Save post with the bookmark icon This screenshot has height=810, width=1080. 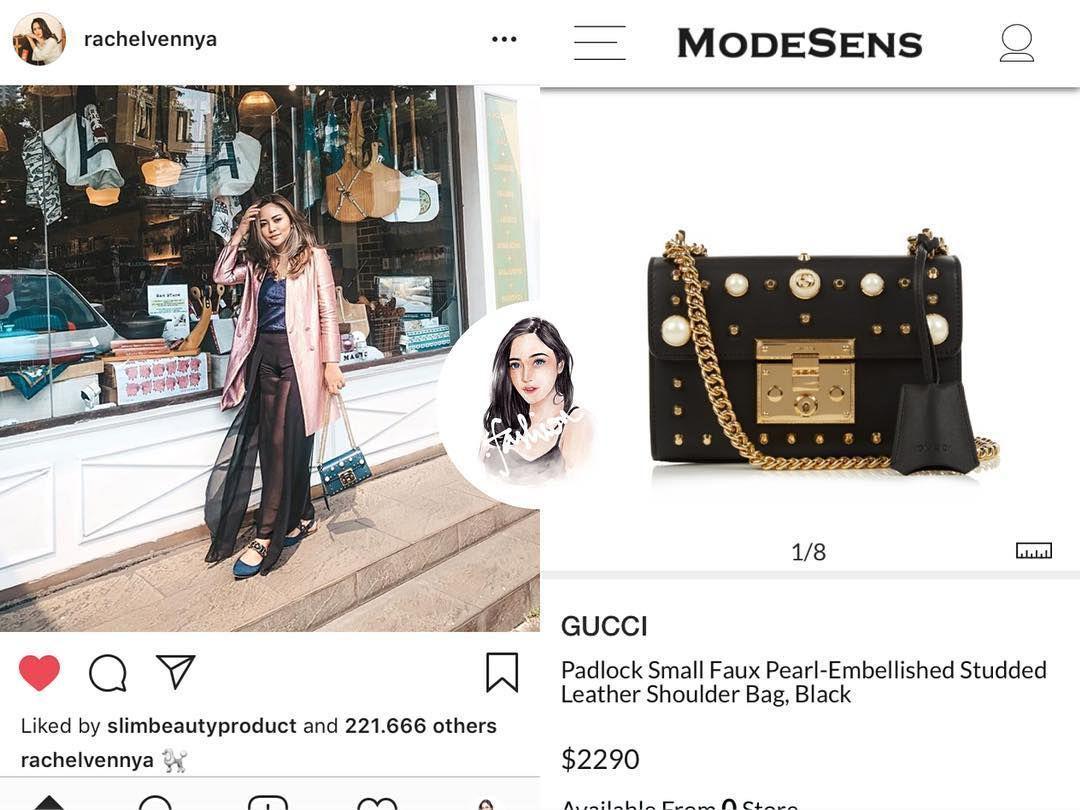pos(502,672)
